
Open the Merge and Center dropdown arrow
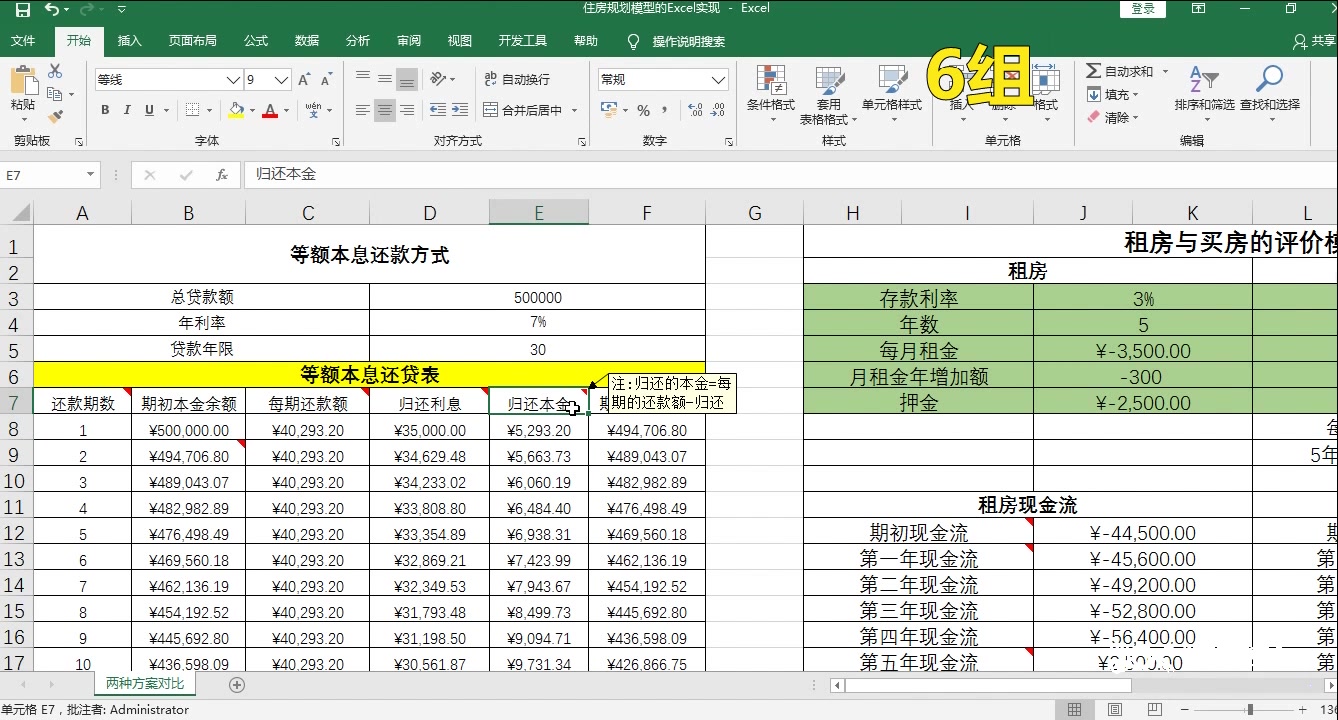pos(575,111)
